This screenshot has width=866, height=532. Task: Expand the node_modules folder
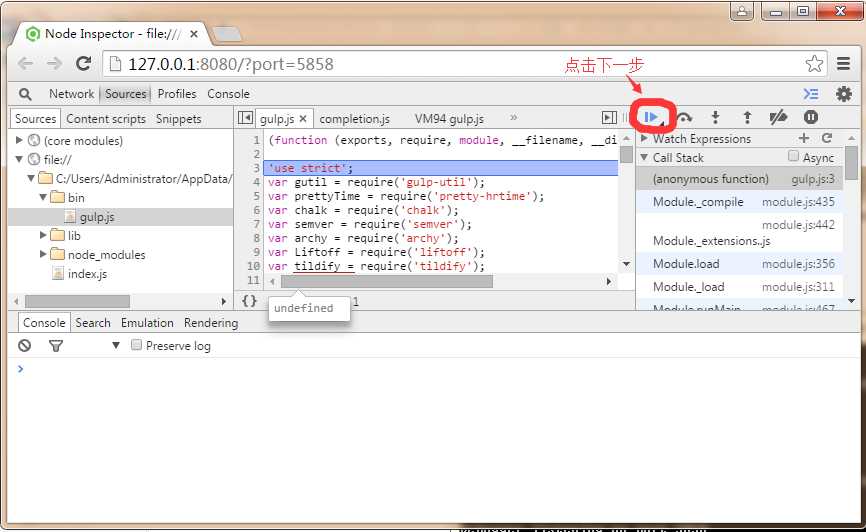click(43, 254)
